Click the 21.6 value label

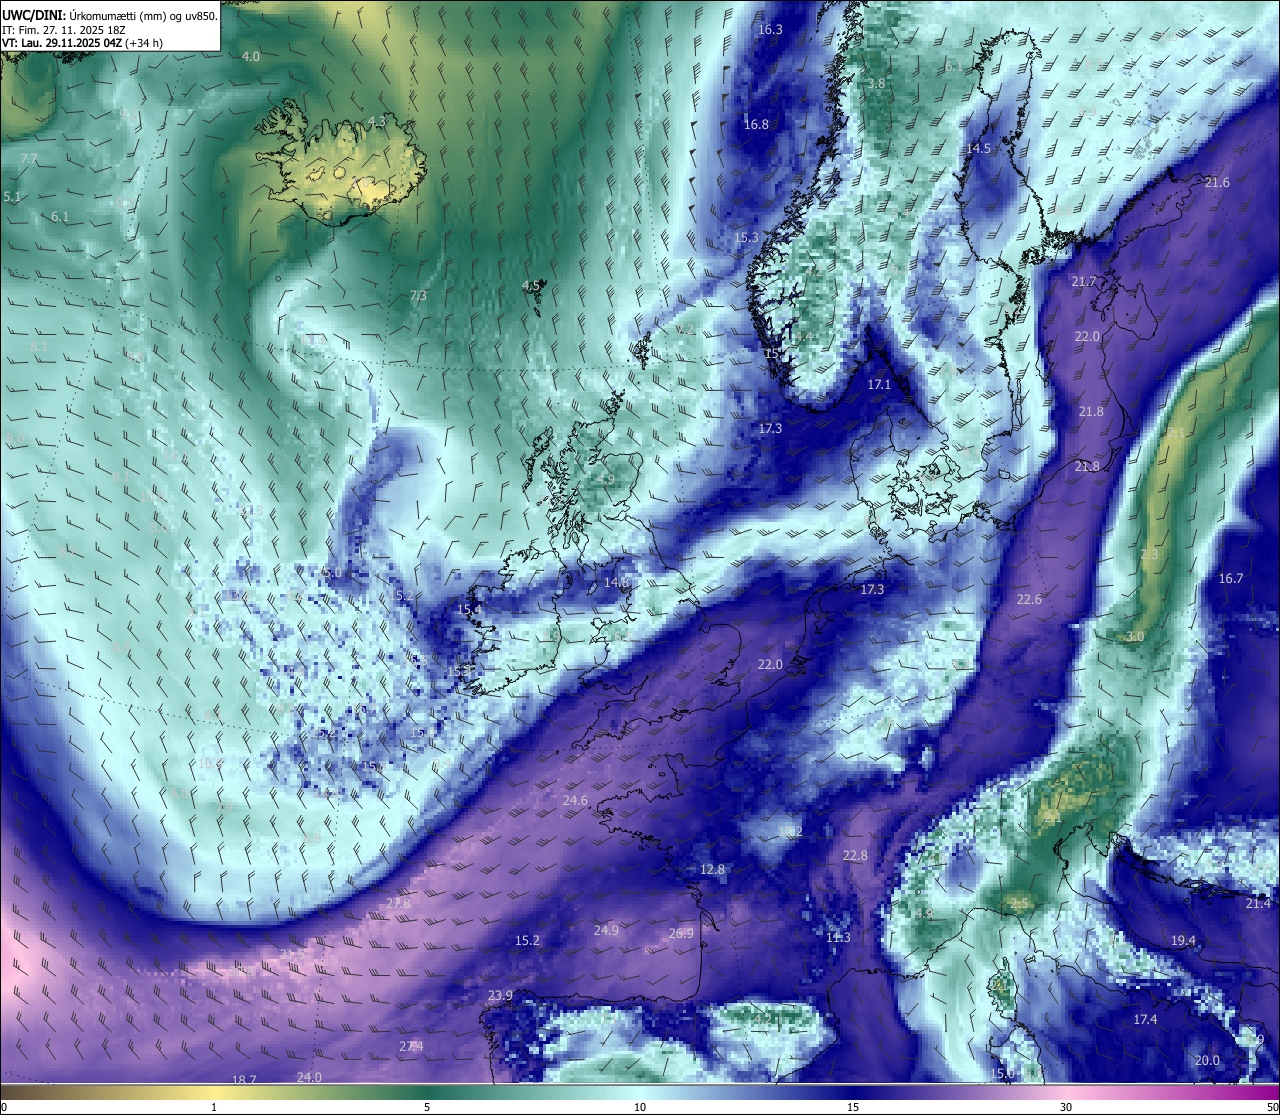[x=1217, y=183]
